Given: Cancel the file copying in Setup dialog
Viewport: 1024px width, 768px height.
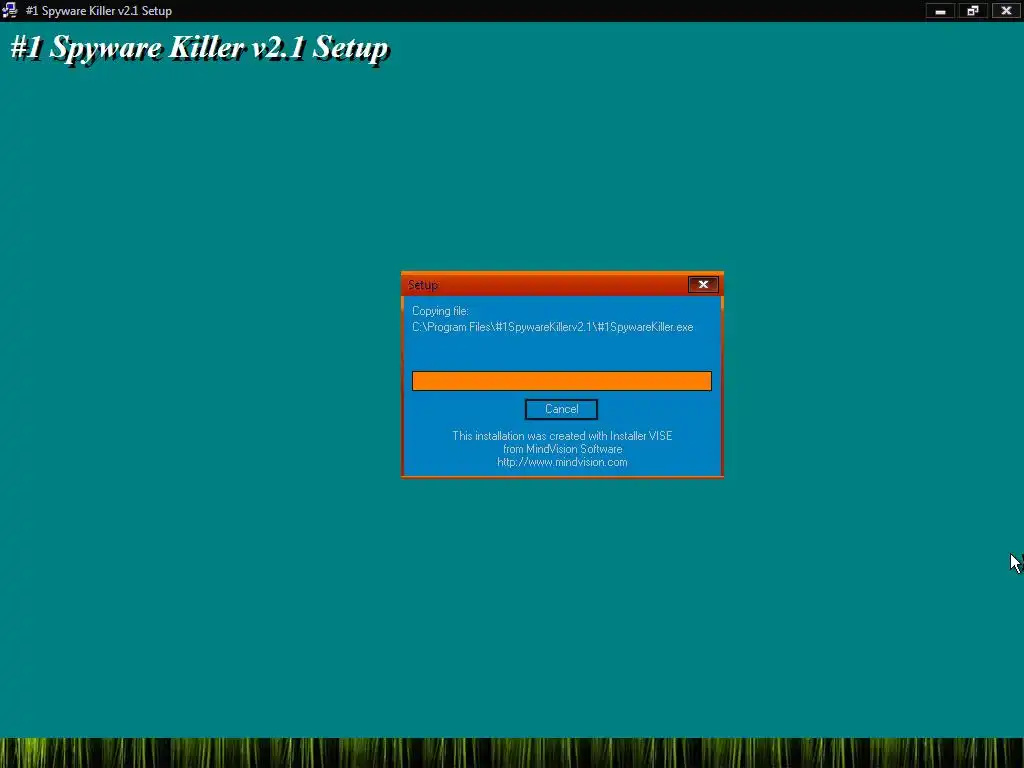Looking at the screenshot, I should 561,409.
